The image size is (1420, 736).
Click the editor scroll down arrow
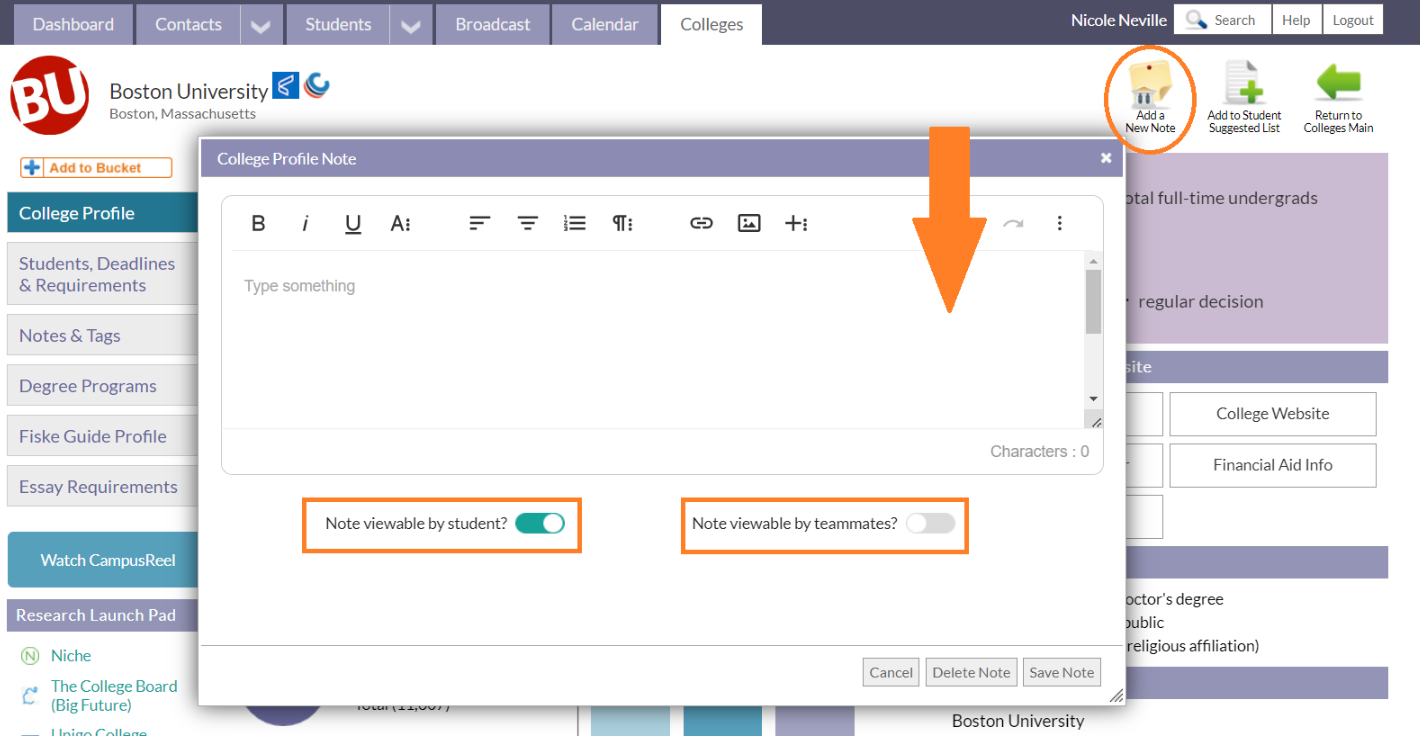click(1093, 398)
